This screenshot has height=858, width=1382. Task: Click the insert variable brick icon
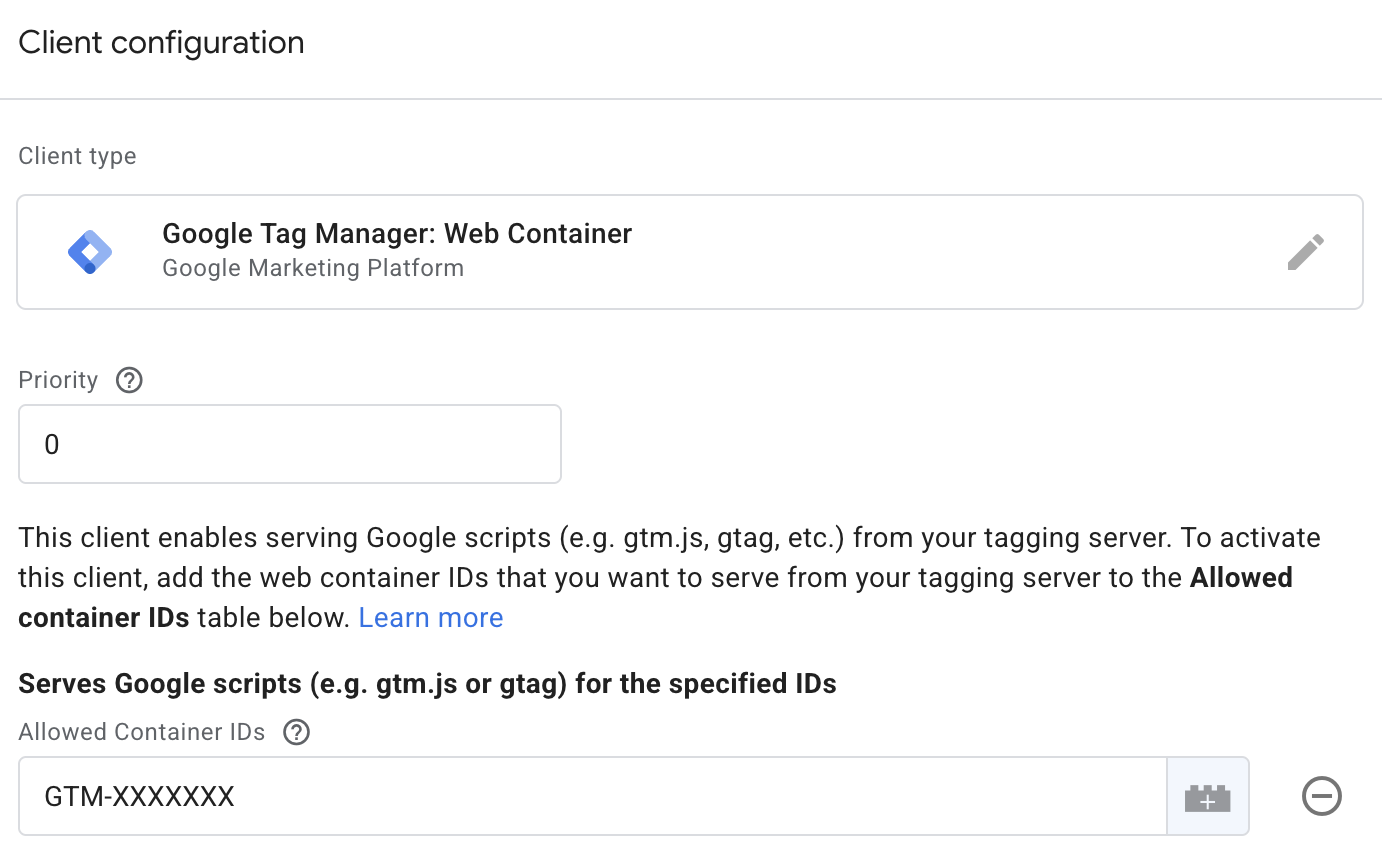1208,797
